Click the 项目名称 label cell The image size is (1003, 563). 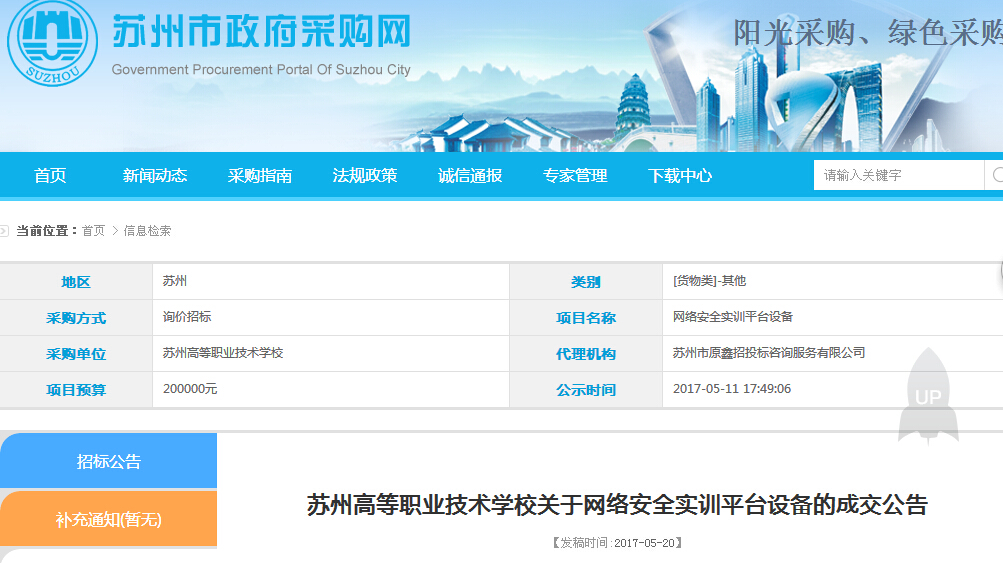point(586,317)
